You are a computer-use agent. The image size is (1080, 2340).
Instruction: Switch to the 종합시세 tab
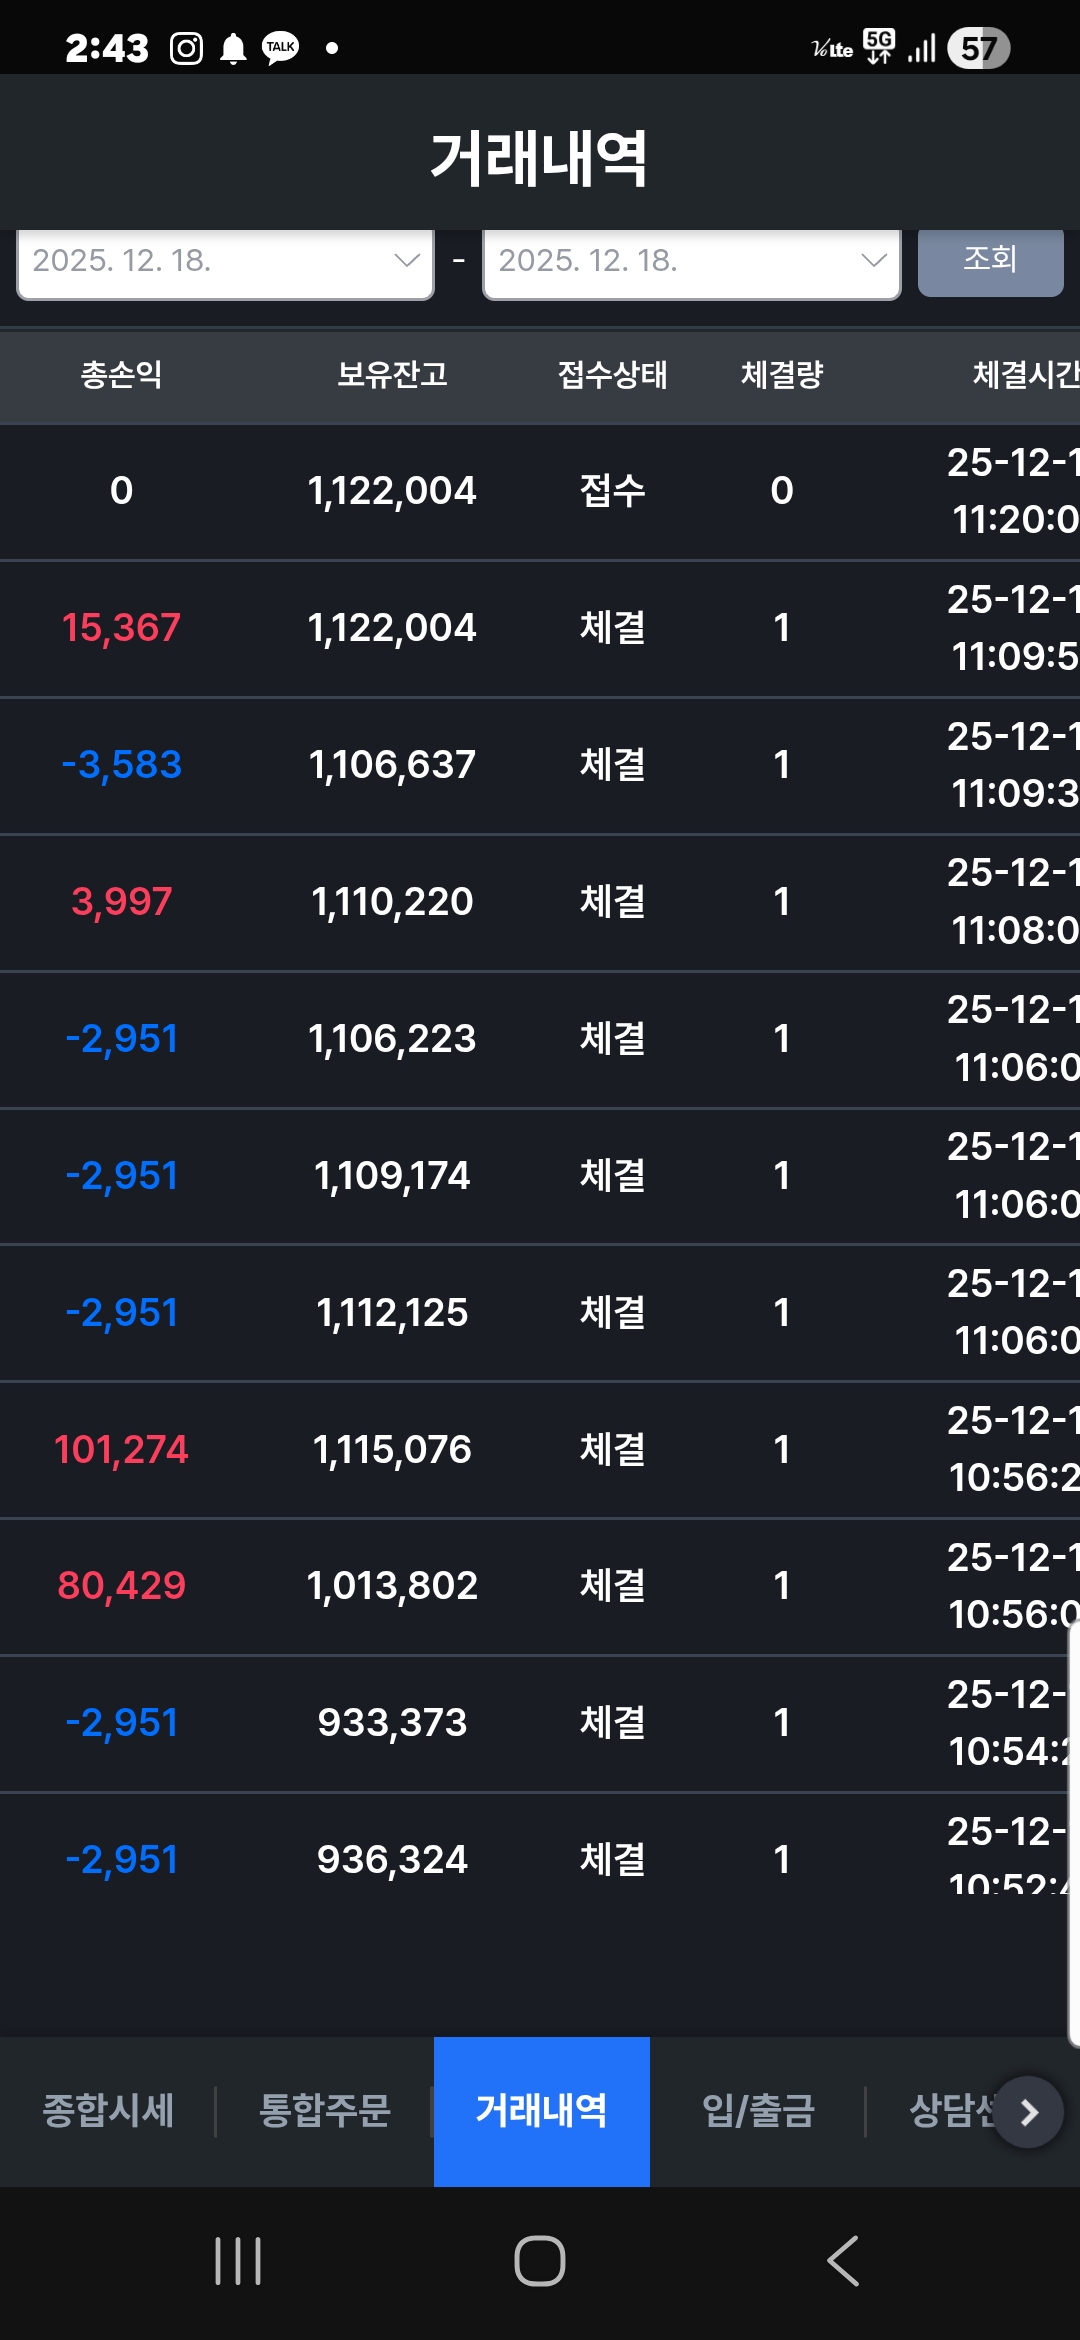[x=108, y=2111]
